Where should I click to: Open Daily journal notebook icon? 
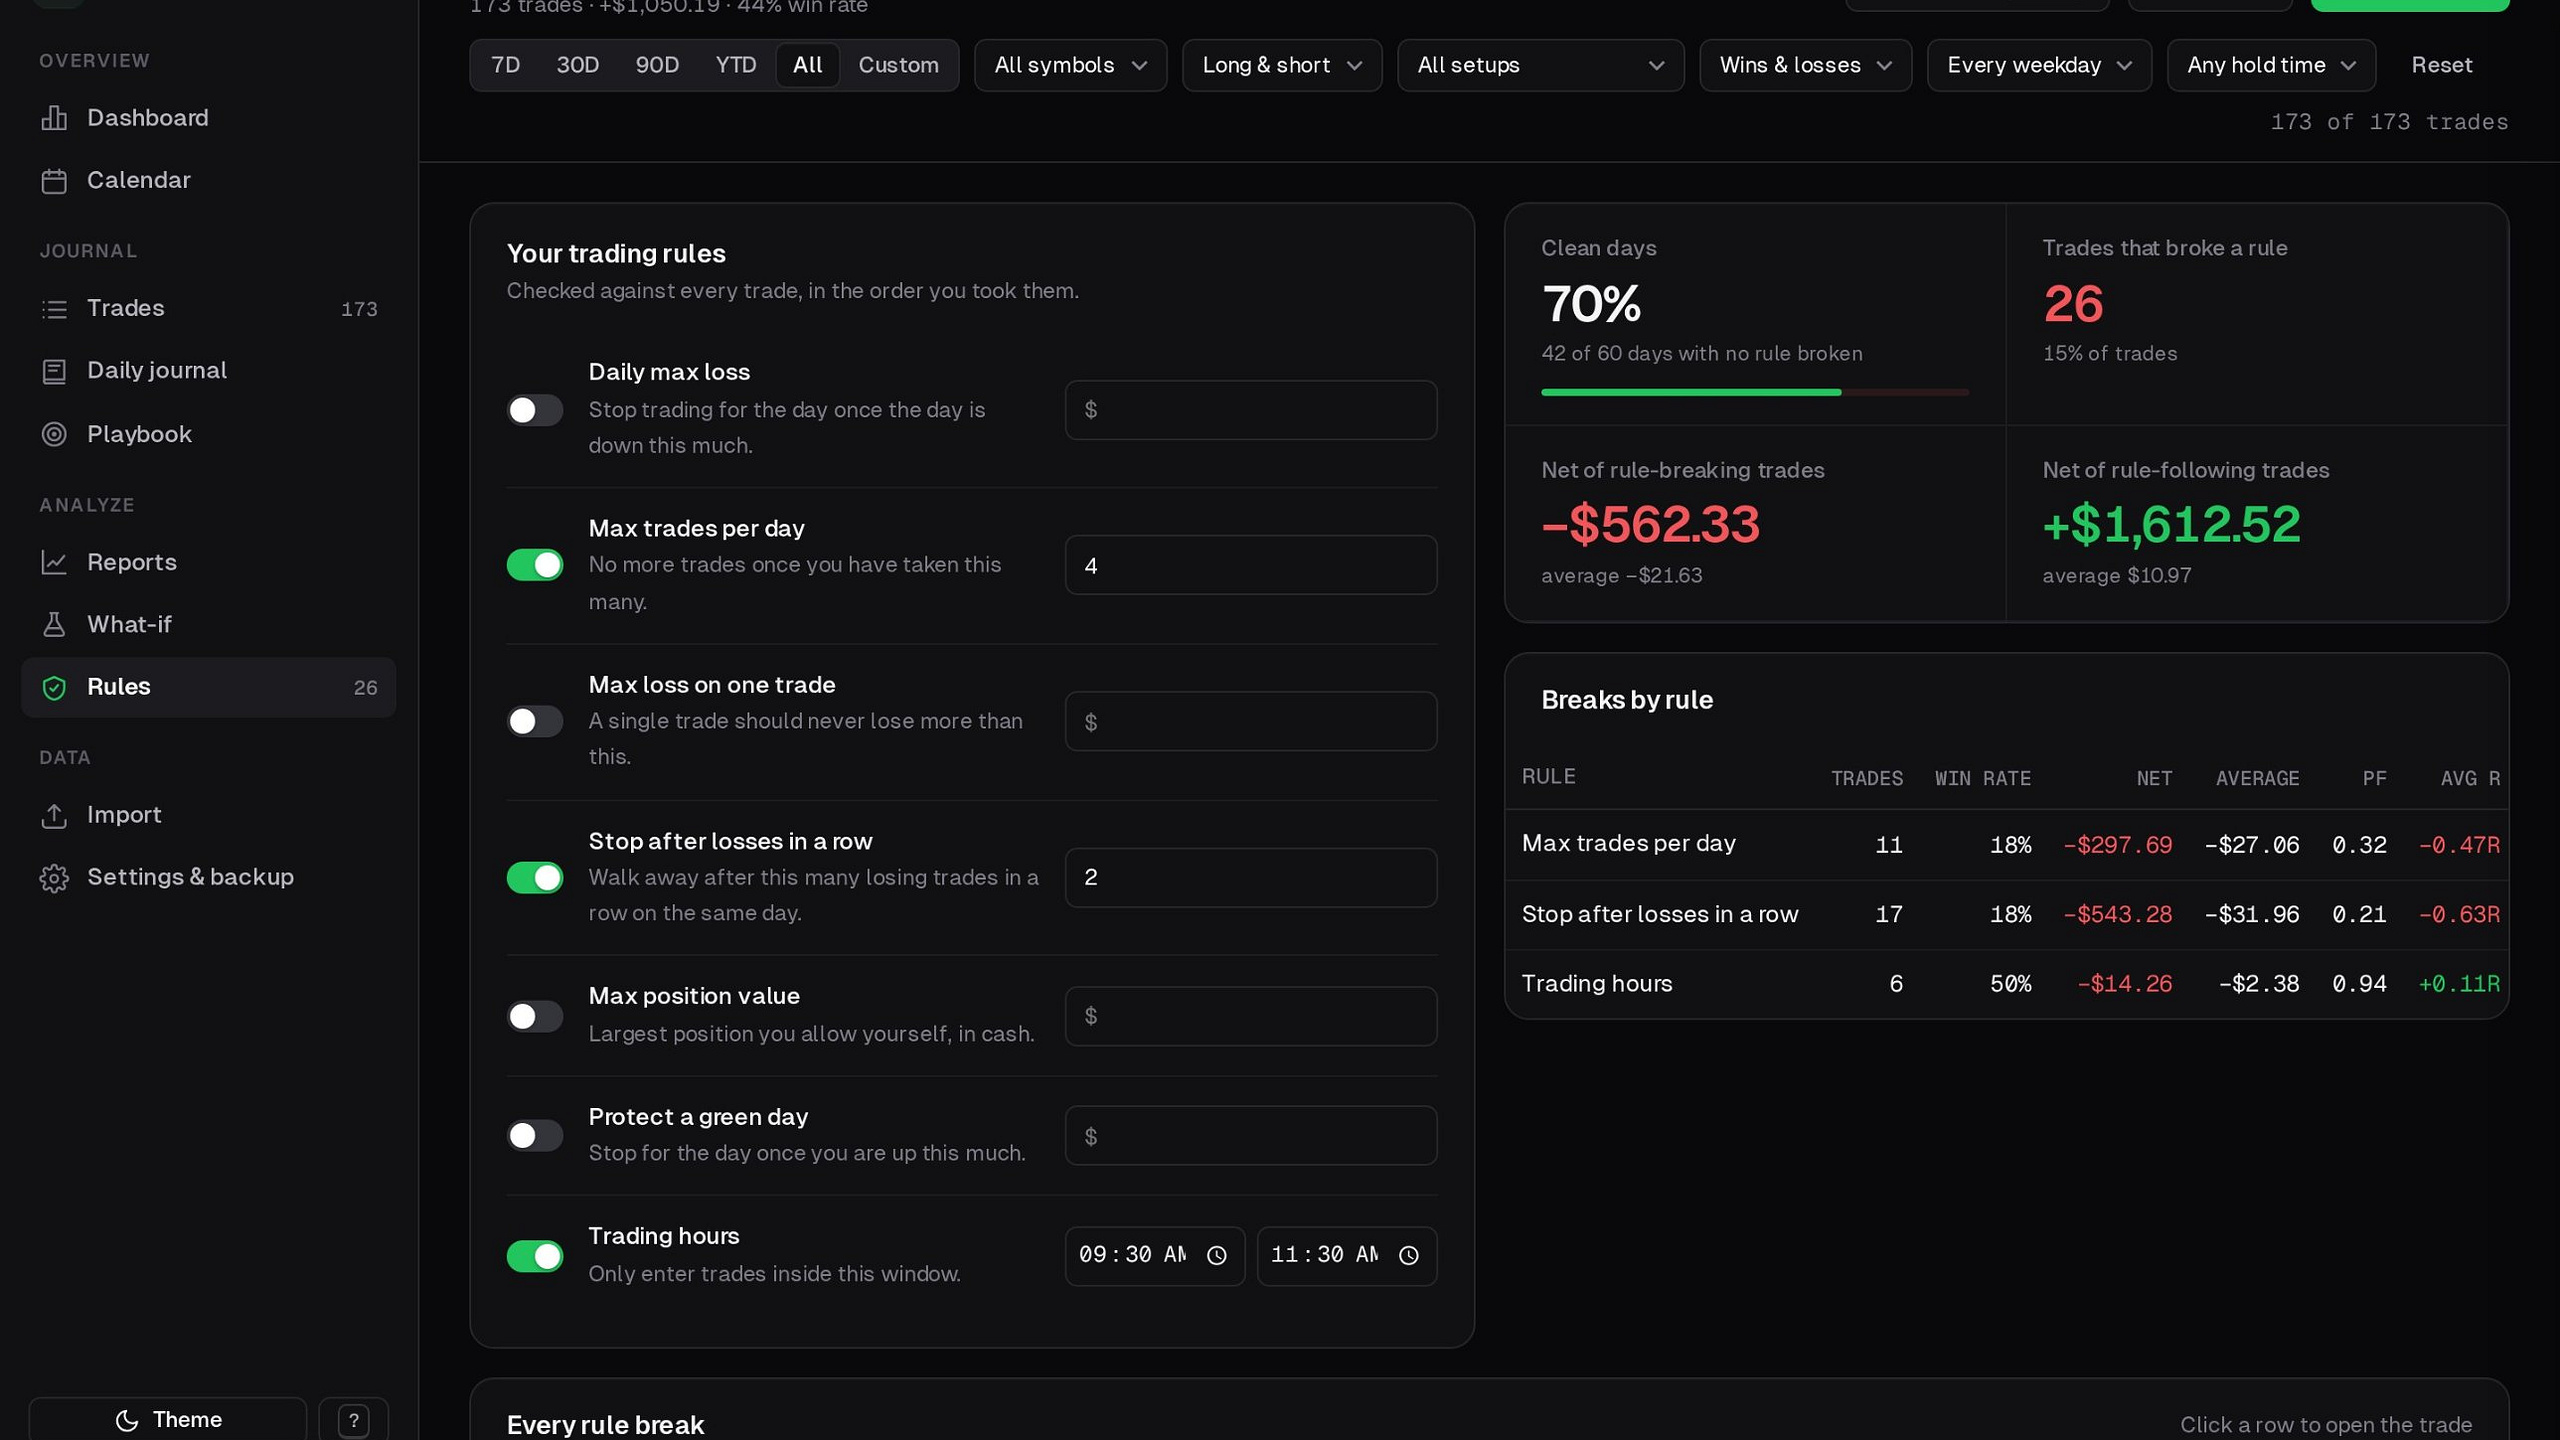coord(54,371)
